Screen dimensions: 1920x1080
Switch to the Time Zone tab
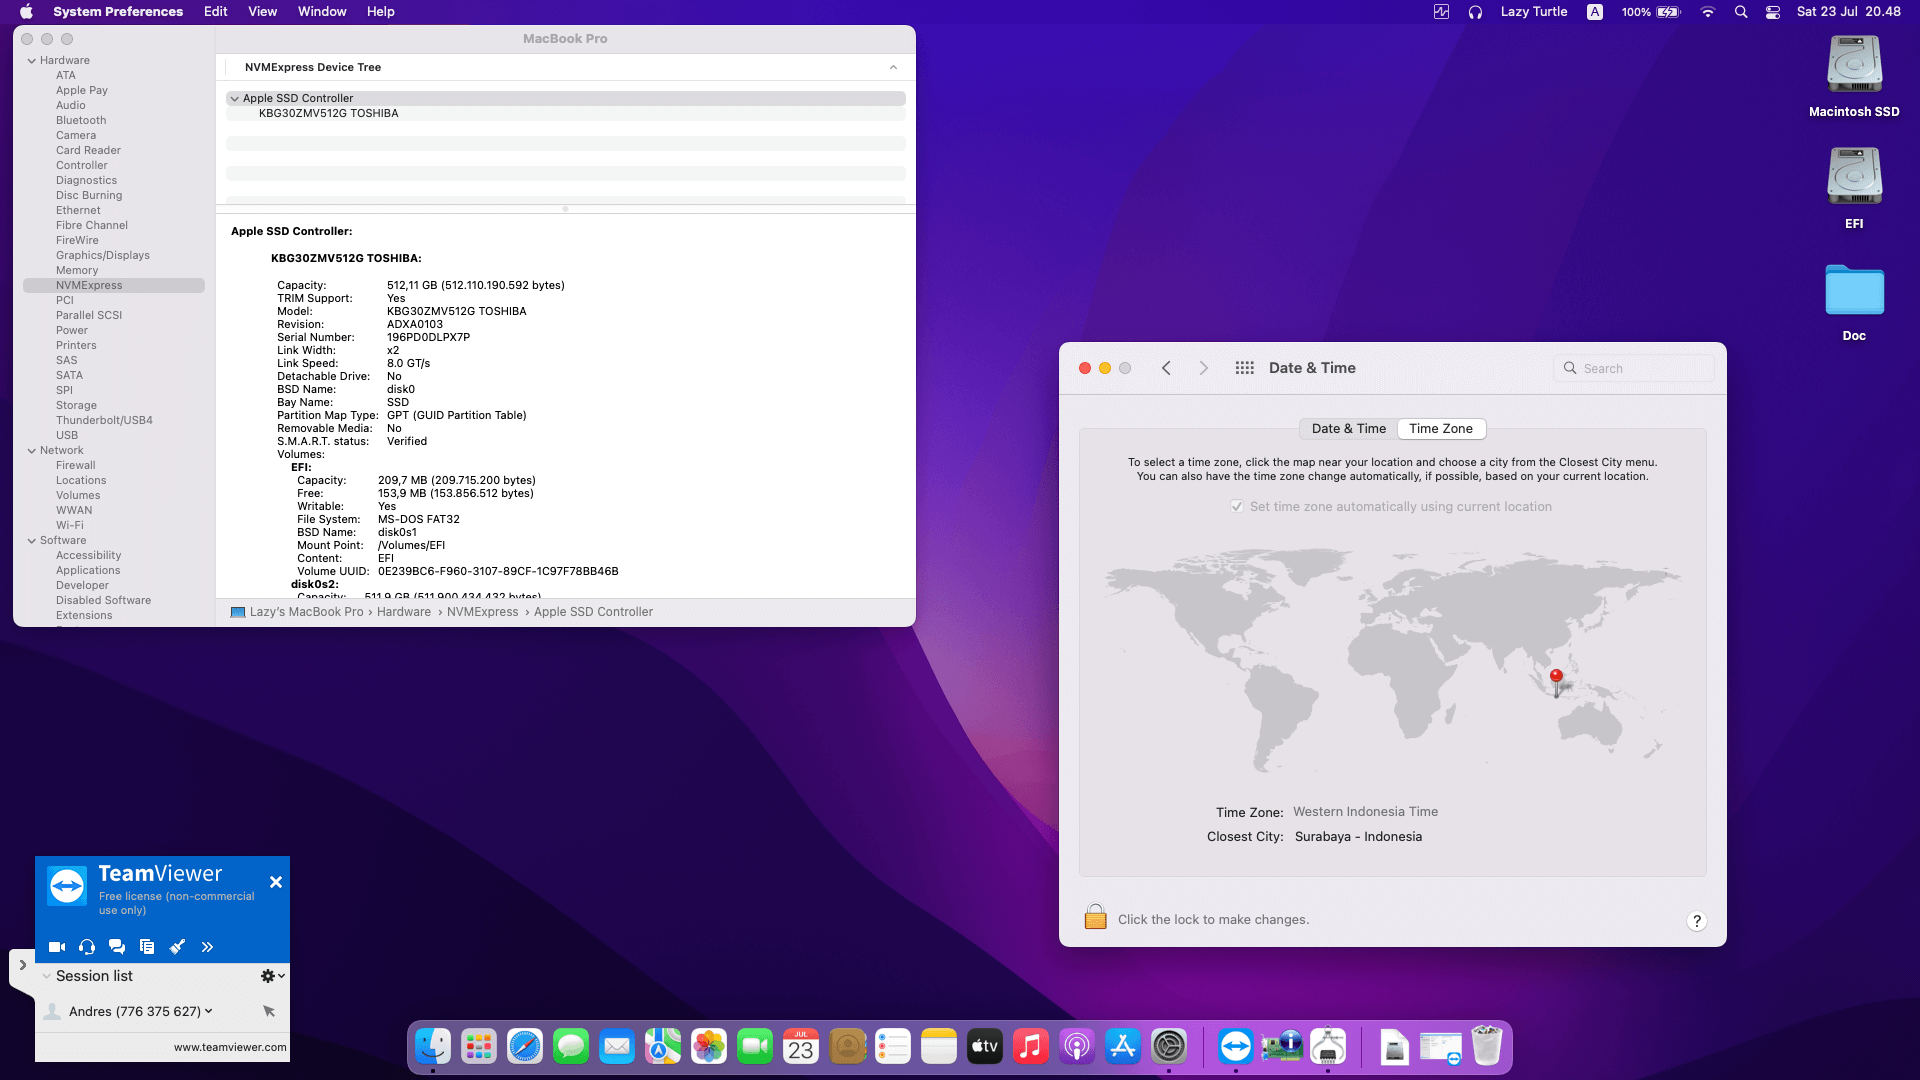coord(1441,429)
